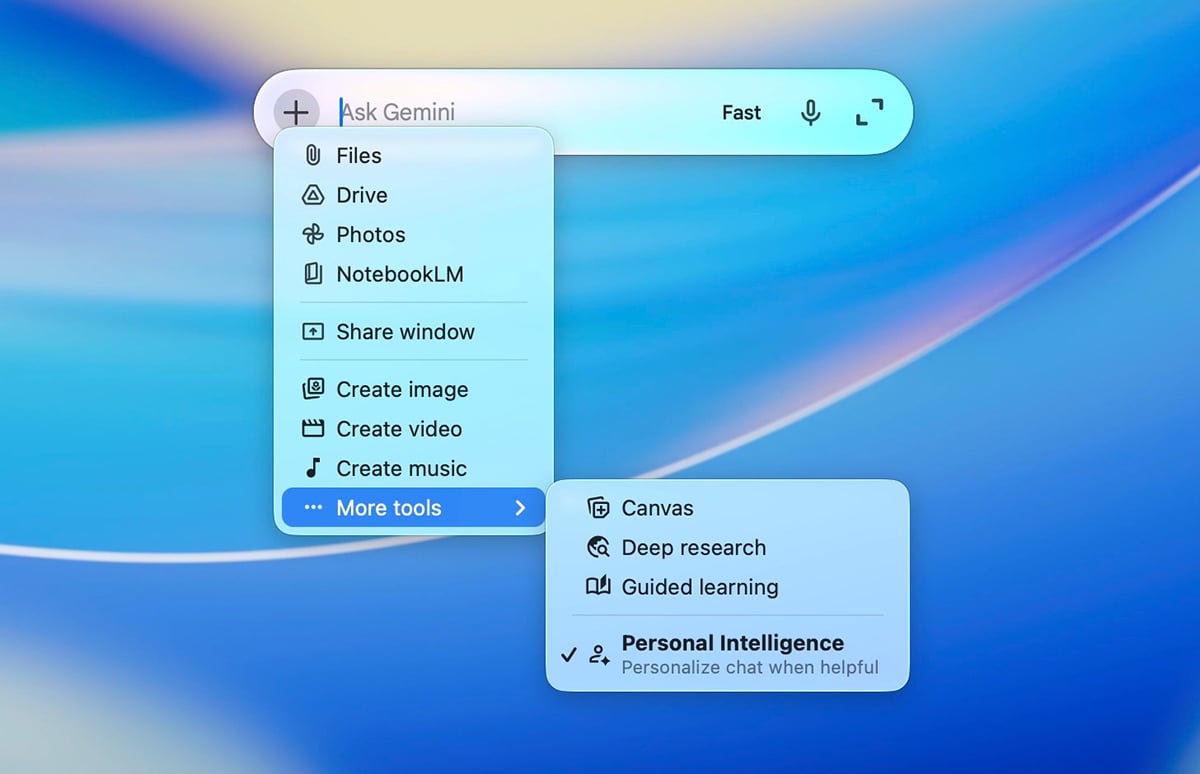
Task: Open the Fast model selector
Action: click(741, 113)
